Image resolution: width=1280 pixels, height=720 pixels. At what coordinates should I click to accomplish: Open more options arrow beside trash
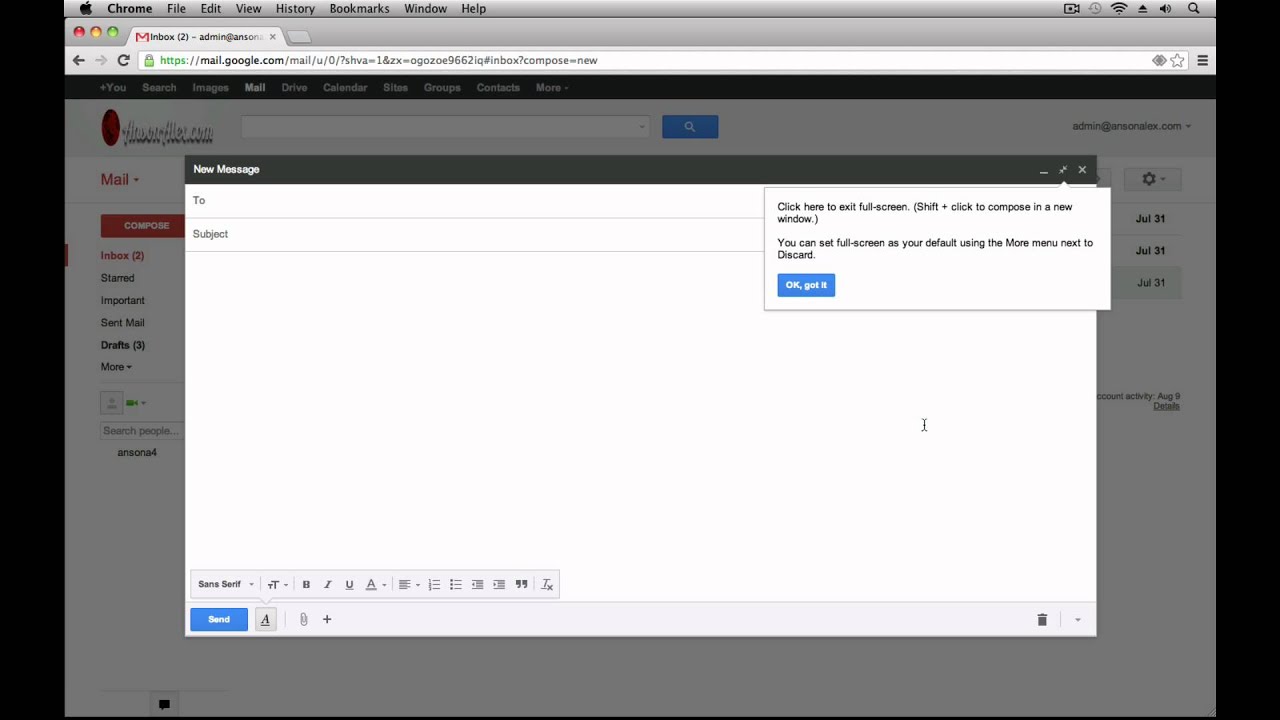1077,620
